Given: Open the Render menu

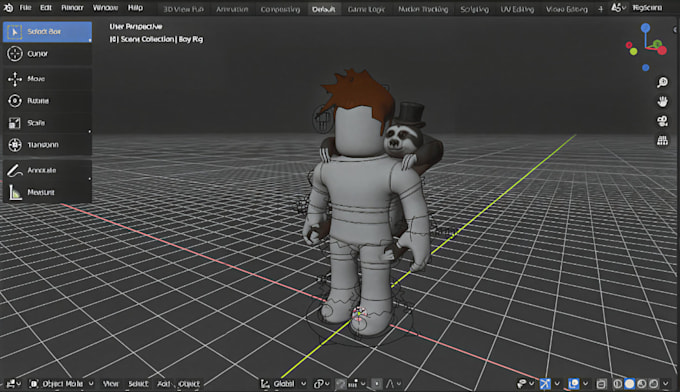Looking at the screenshot, I should [72, 8].
